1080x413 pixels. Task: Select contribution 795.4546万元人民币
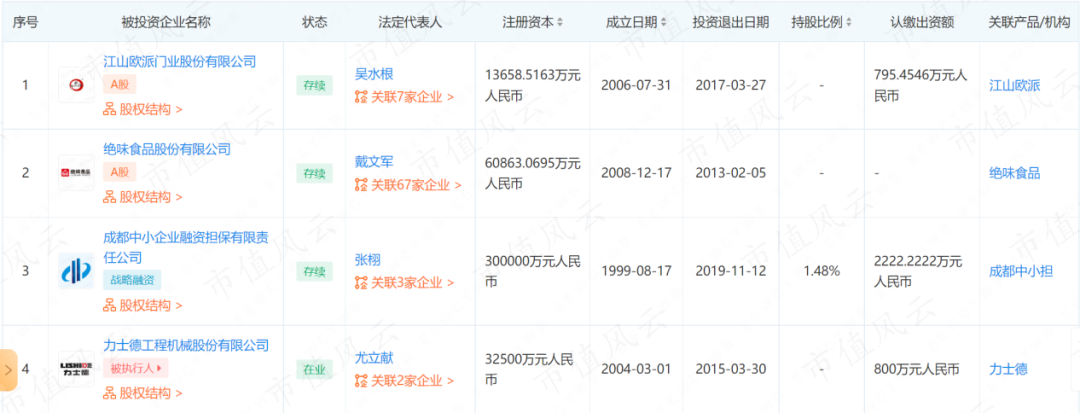(921, 85)
